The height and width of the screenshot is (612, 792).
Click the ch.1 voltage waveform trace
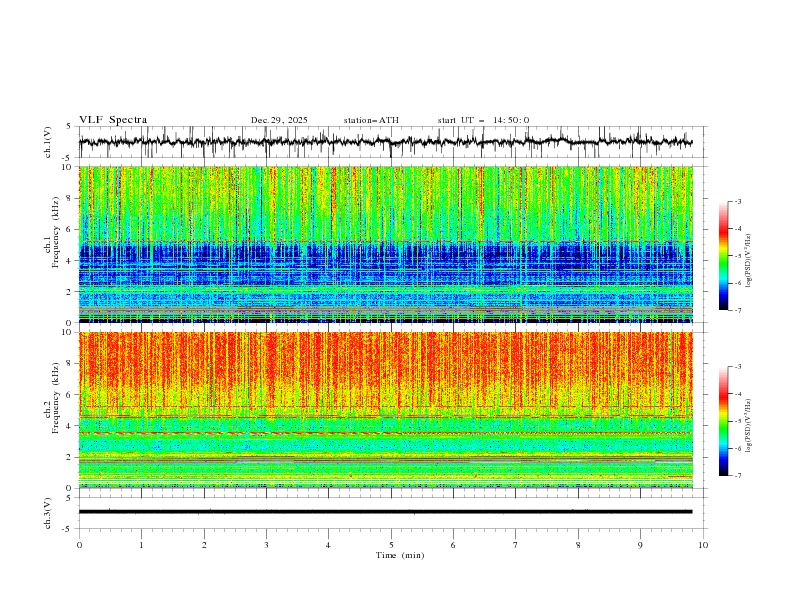pos(386,142)
